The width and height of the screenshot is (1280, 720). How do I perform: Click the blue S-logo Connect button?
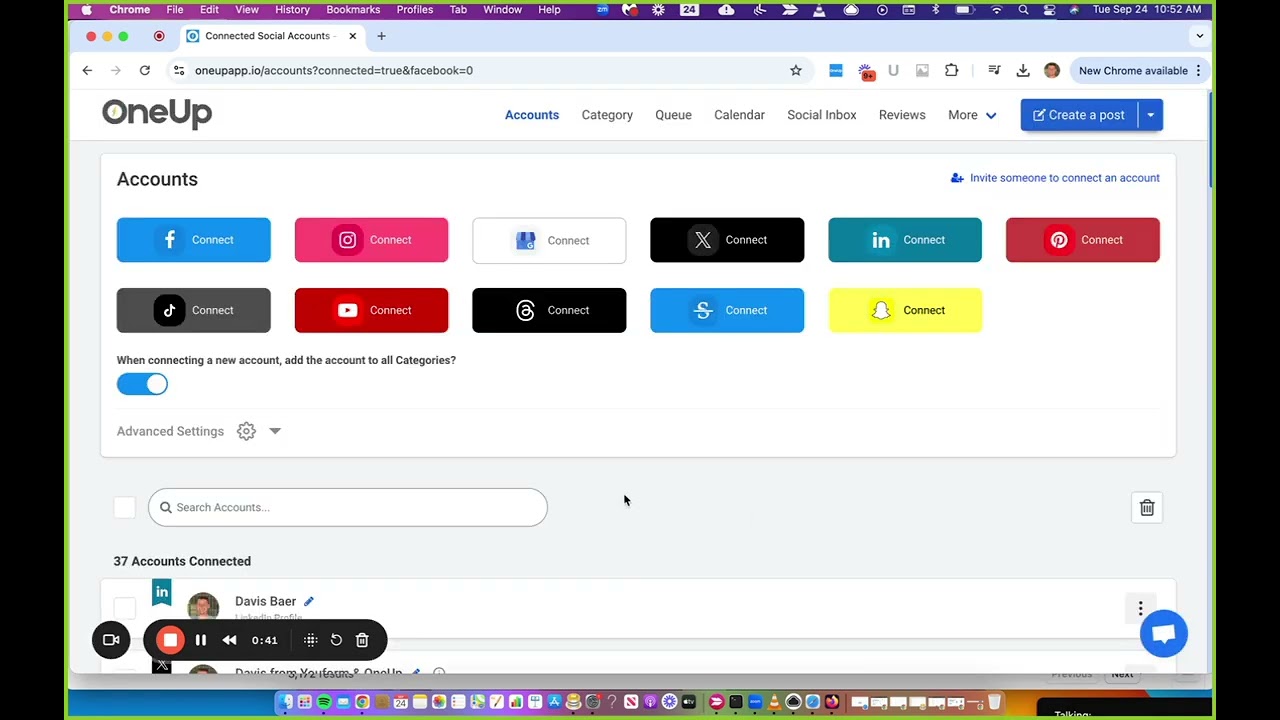point(727,310)
